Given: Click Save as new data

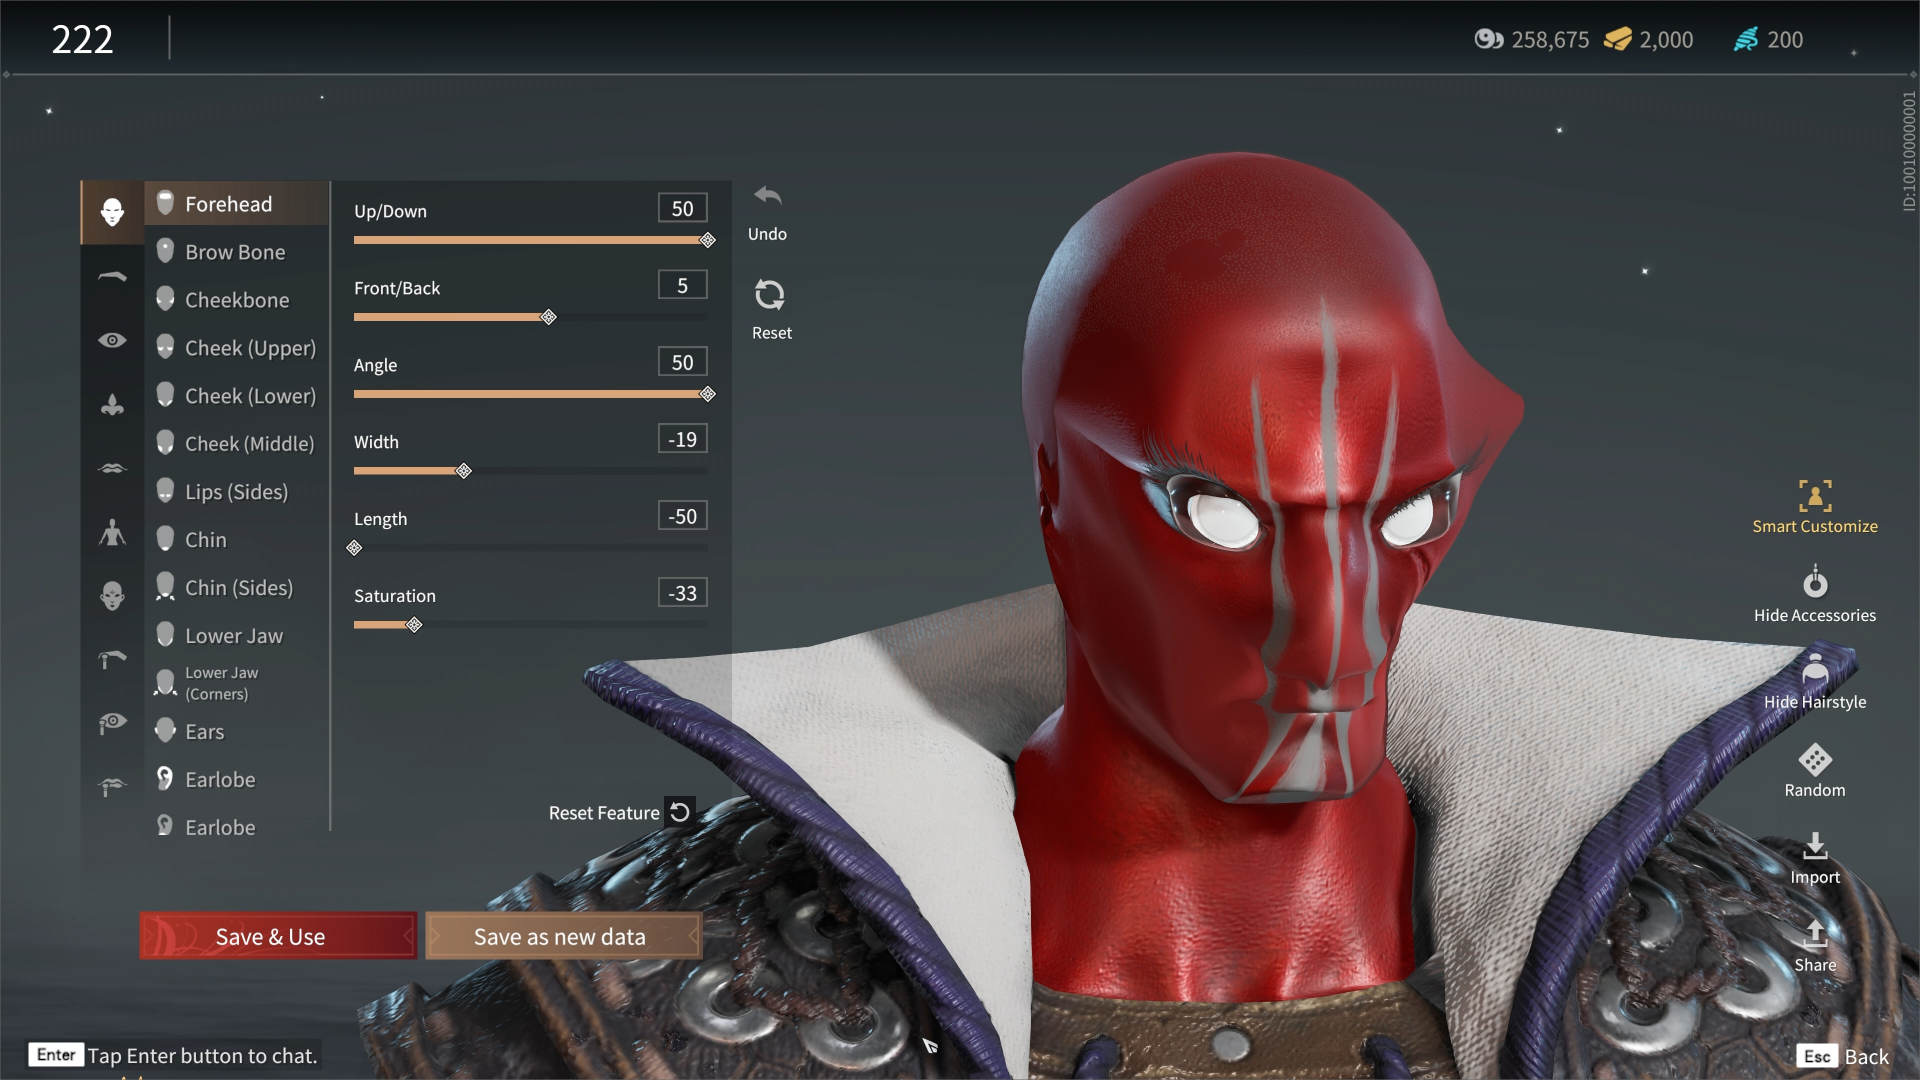Looking at the screenshot, I should click(x=563, y=937).
